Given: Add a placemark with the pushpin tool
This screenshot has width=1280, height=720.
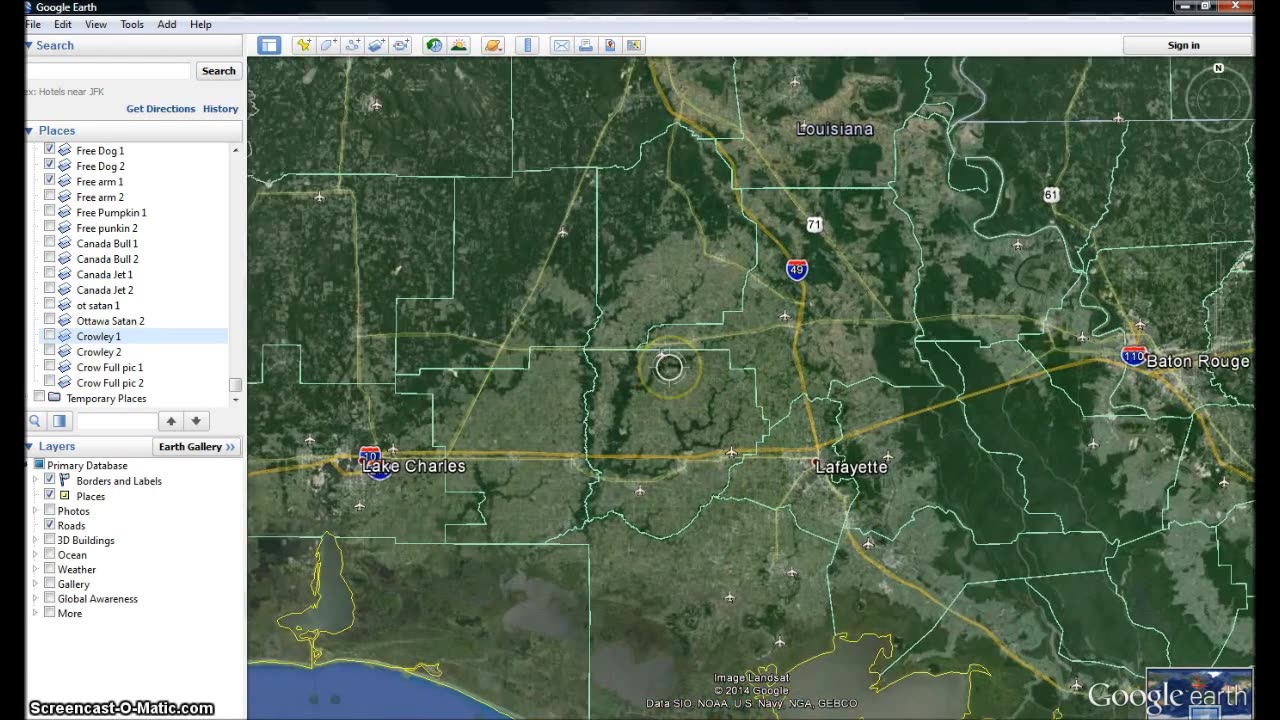Looking at the screenshot, I should tap(303, 45).
